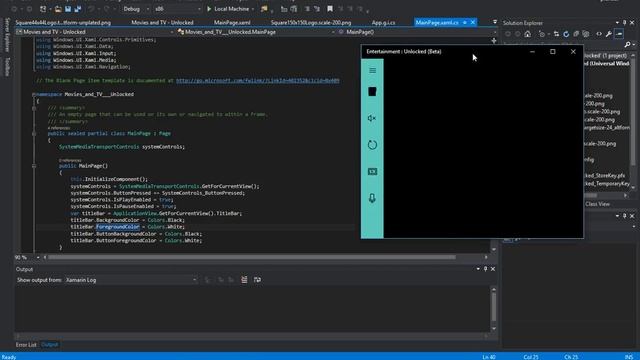640x360 pixels.
Task: Click Clear All in the Output toolbar
Action: point(244,280)
